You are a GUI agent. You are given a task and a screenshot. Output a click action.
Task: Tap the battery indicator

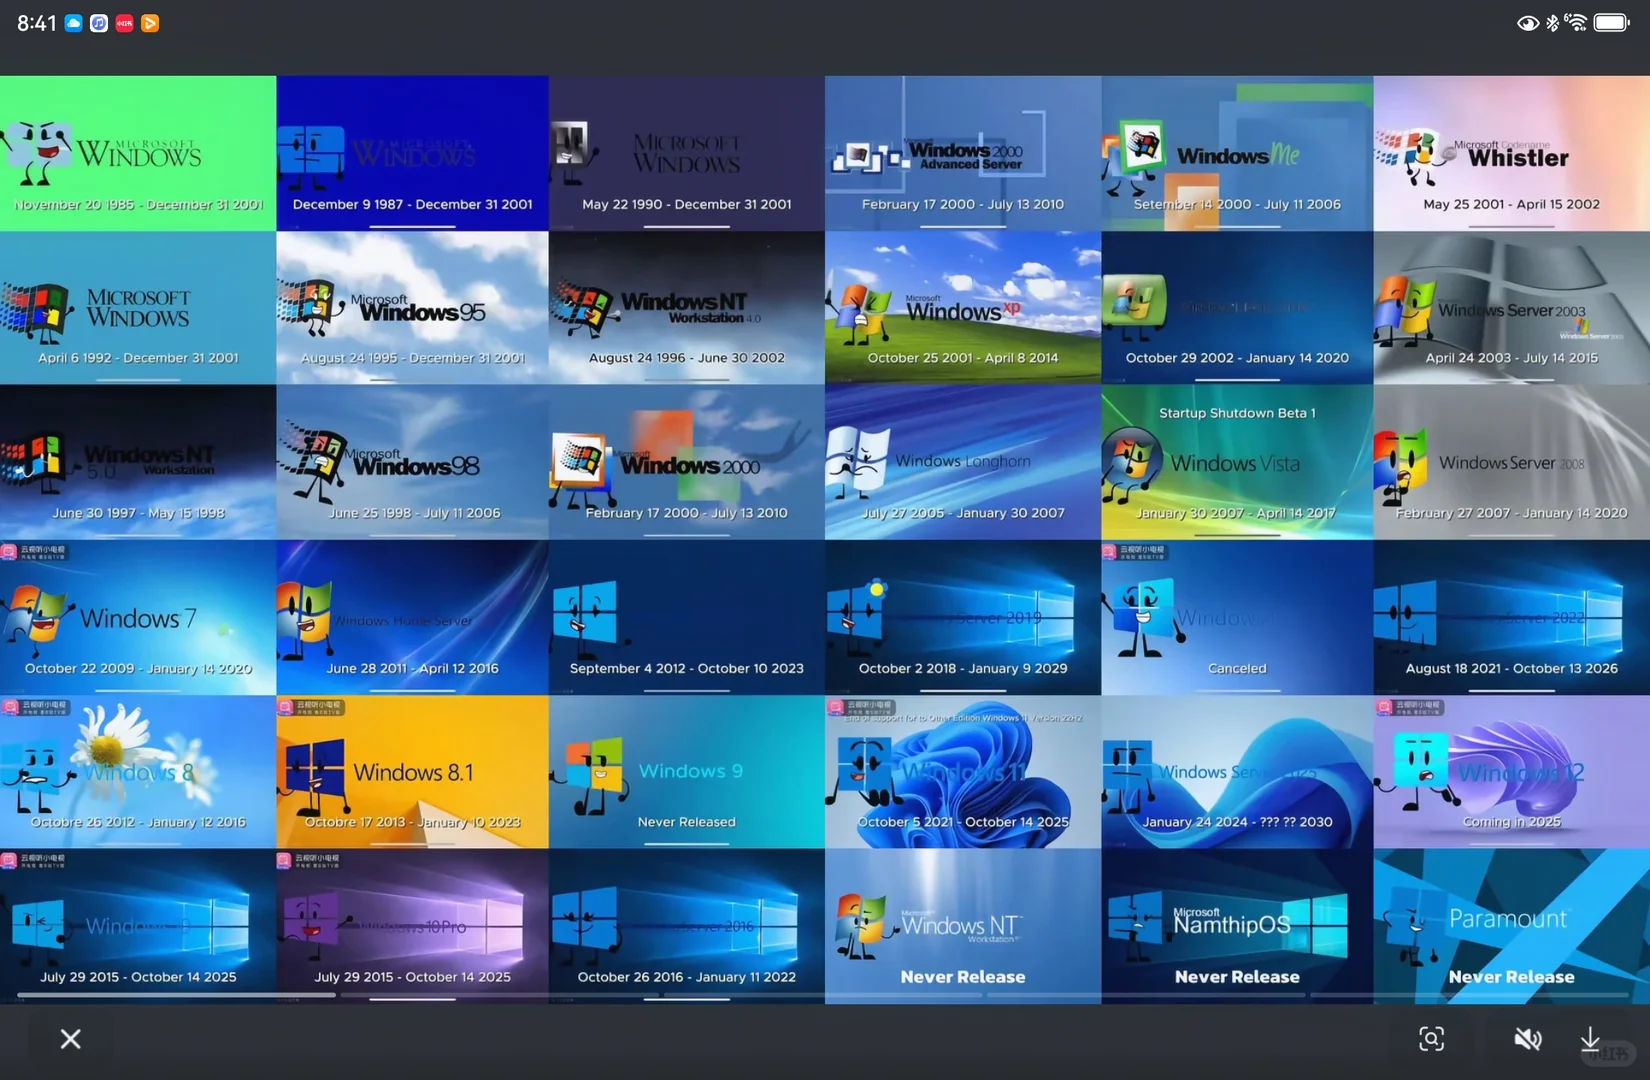coord(1612,22)
